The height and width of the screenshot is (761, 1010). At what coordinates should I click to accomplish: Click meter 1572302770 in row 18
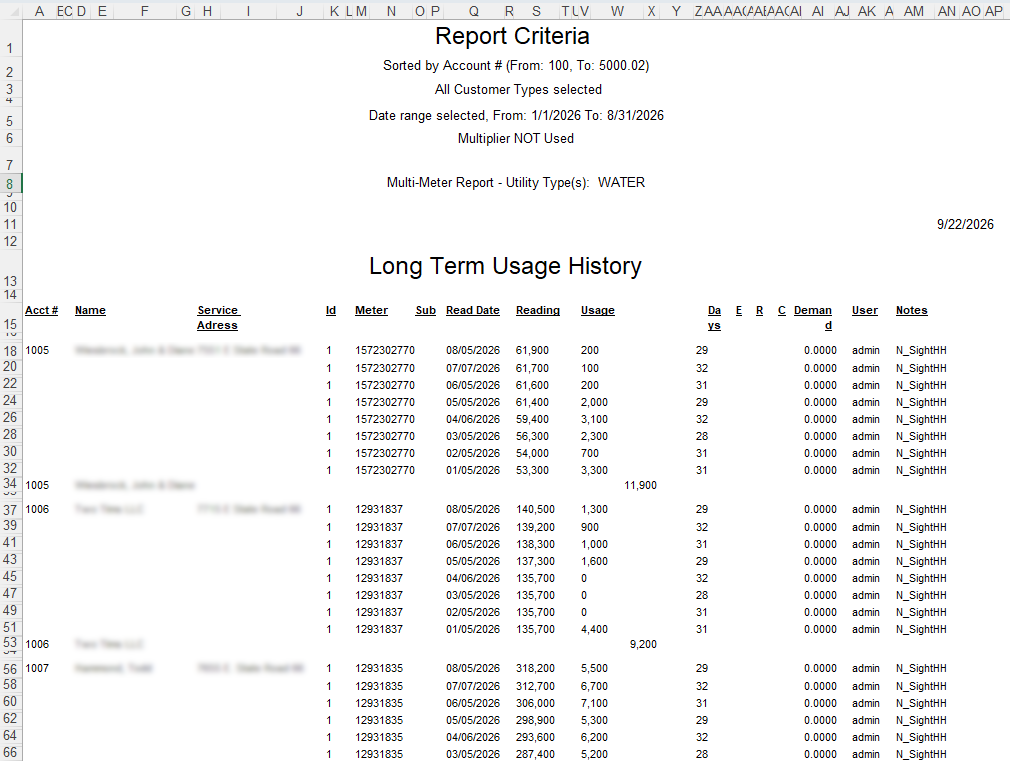click(x=385, y=351)
